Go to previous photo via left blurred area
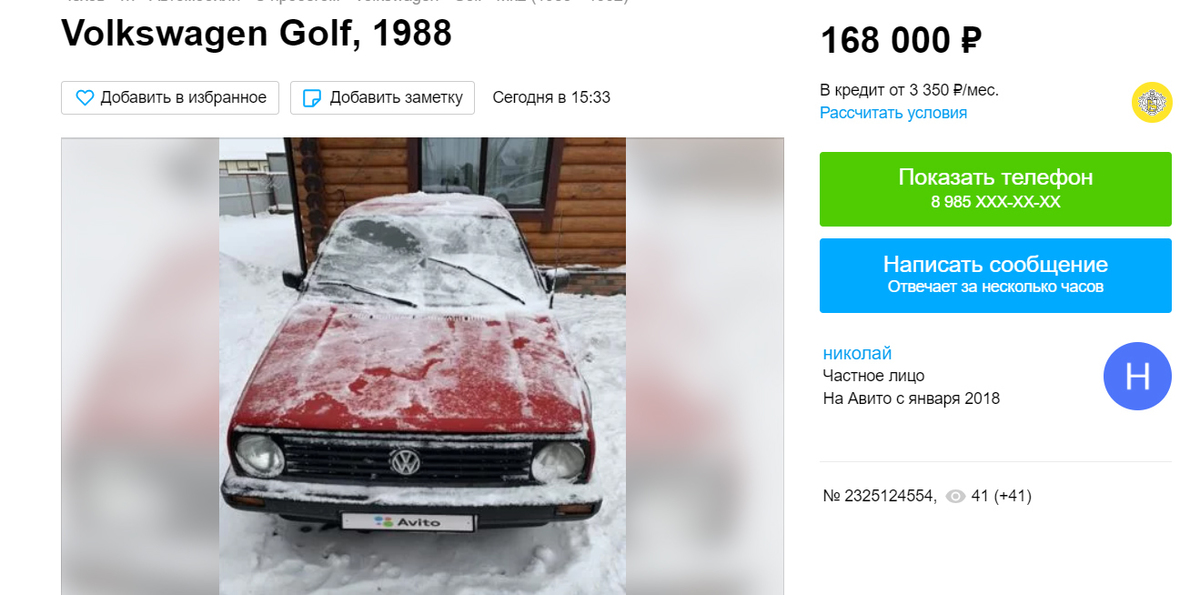The width and height of the screenshot is (1200, 595). [140, 366]
